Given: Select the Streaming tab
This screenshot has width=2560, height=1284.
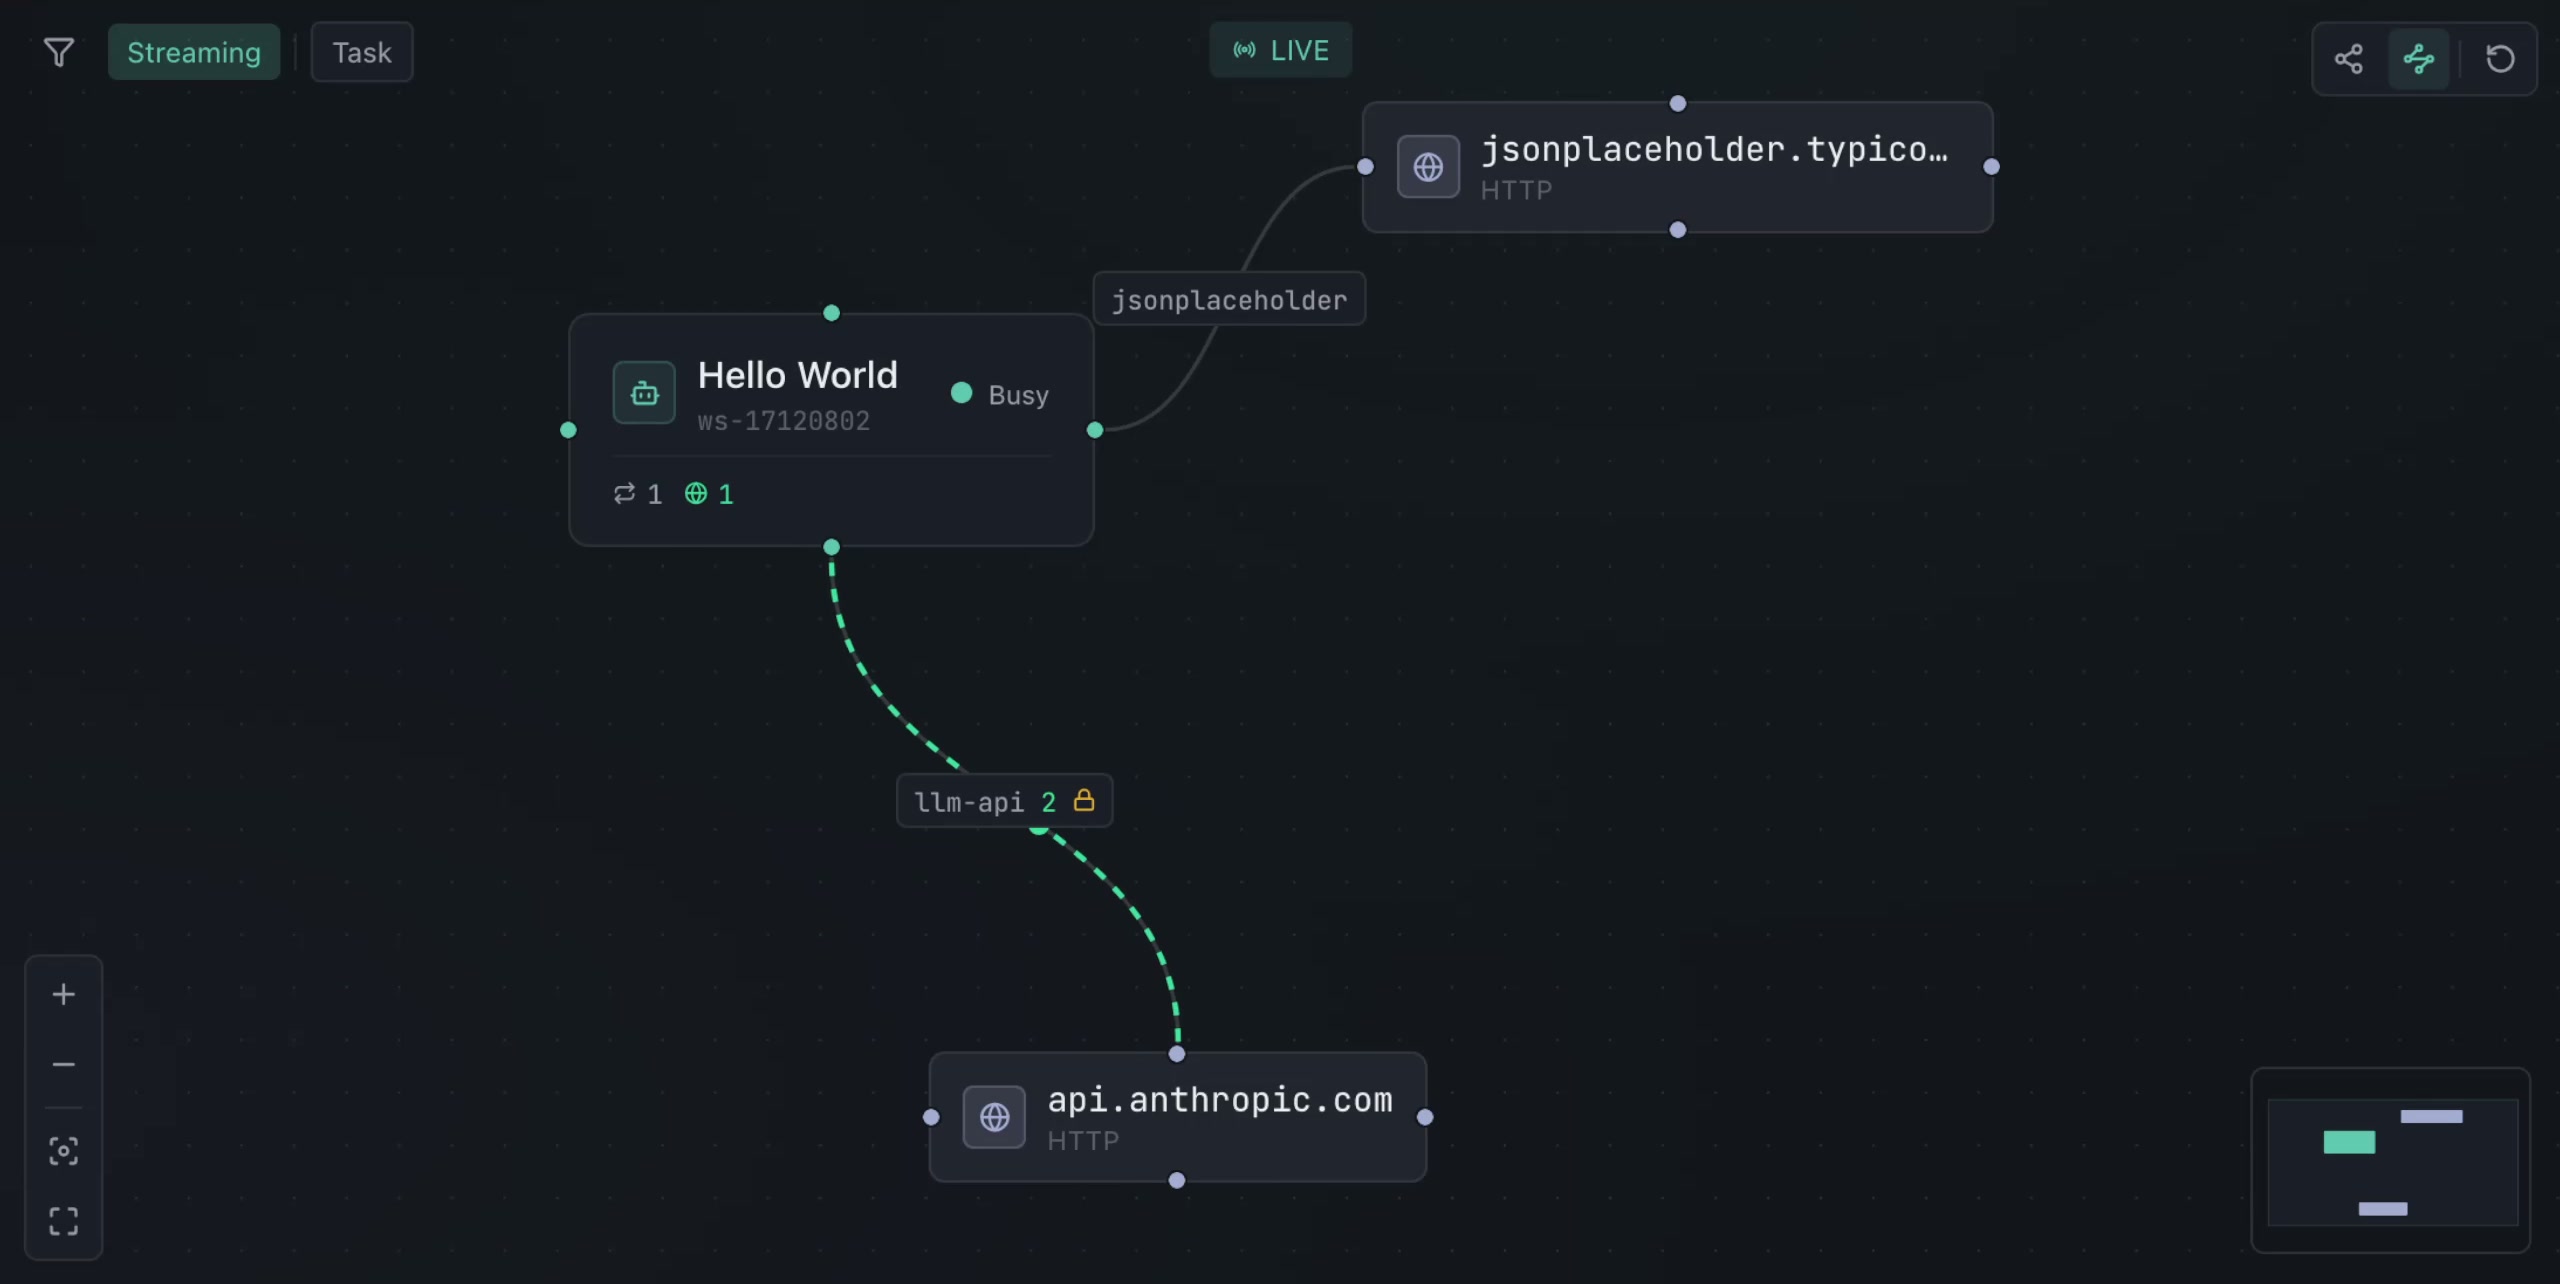Looking at the screenshot, I should pos(194,52).
